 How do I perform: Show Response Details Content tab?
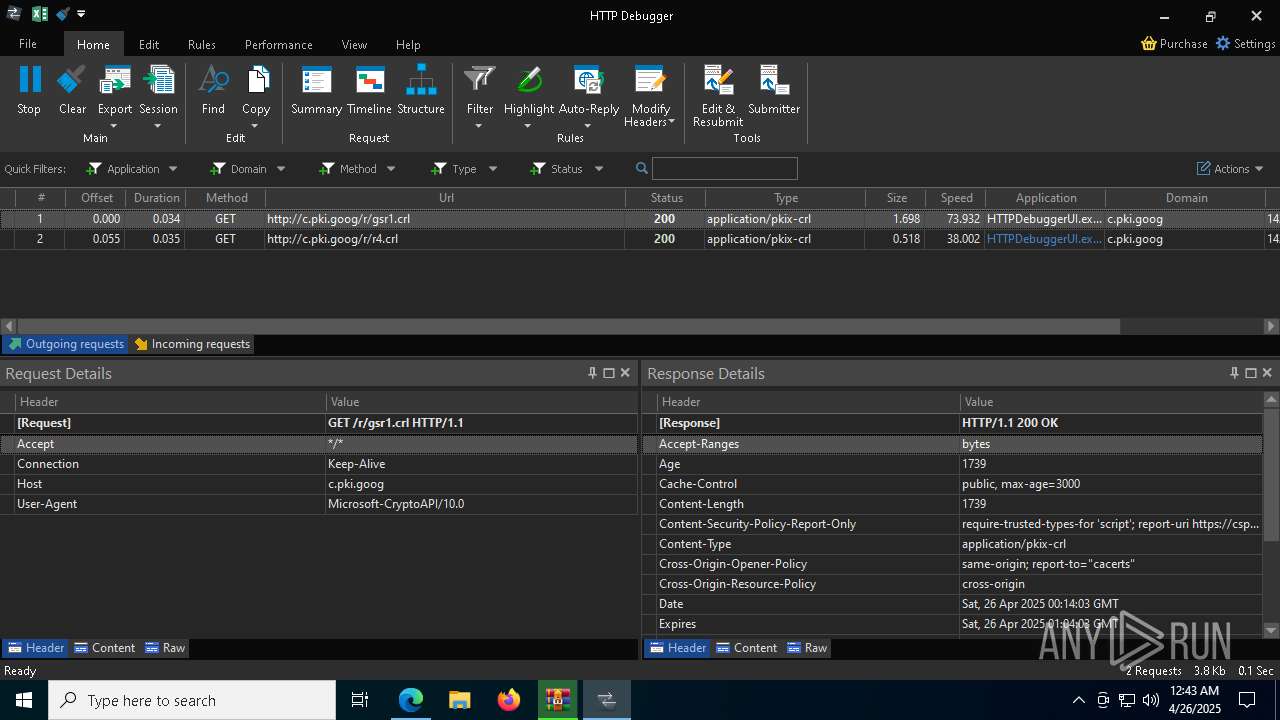[x=747, y=648]
